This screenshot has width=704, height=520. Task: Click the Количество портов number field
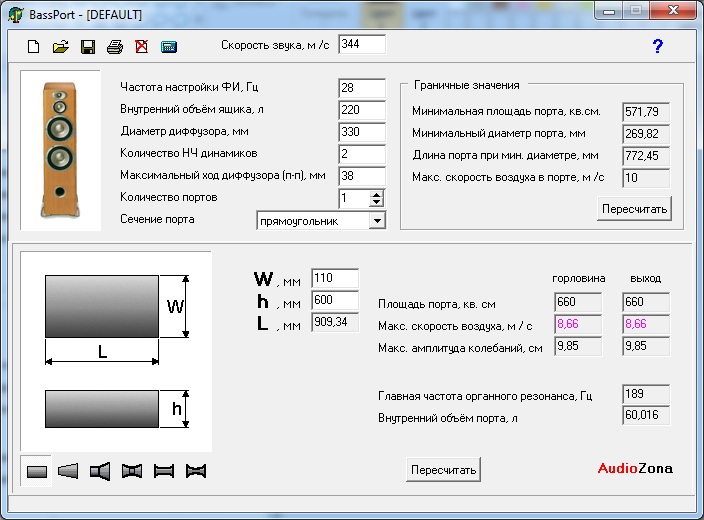[354, 198]
